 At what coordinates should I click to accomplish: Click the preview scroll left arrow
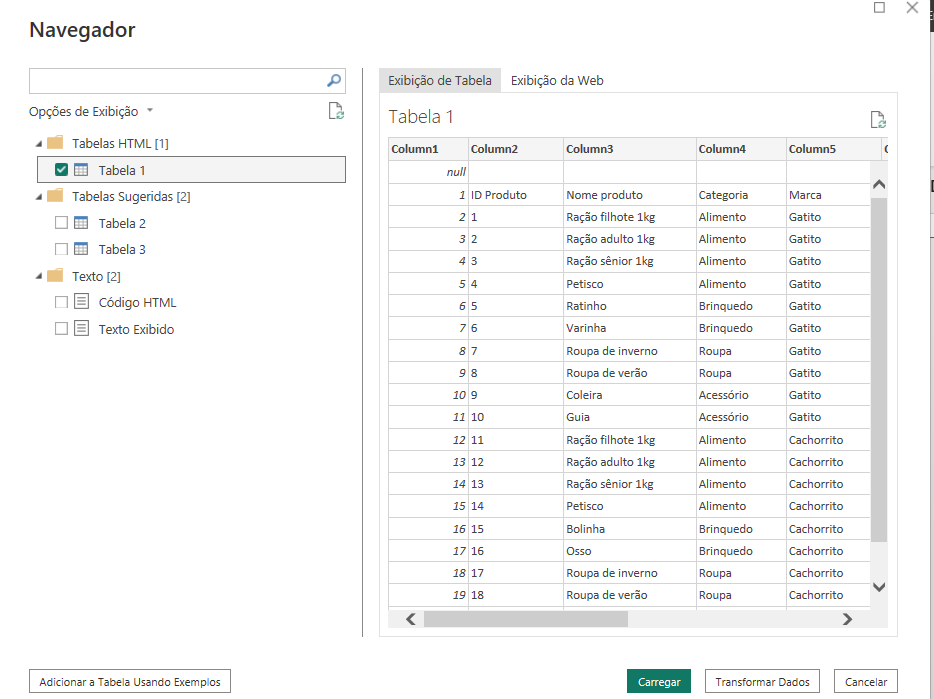tap(411, 619)
